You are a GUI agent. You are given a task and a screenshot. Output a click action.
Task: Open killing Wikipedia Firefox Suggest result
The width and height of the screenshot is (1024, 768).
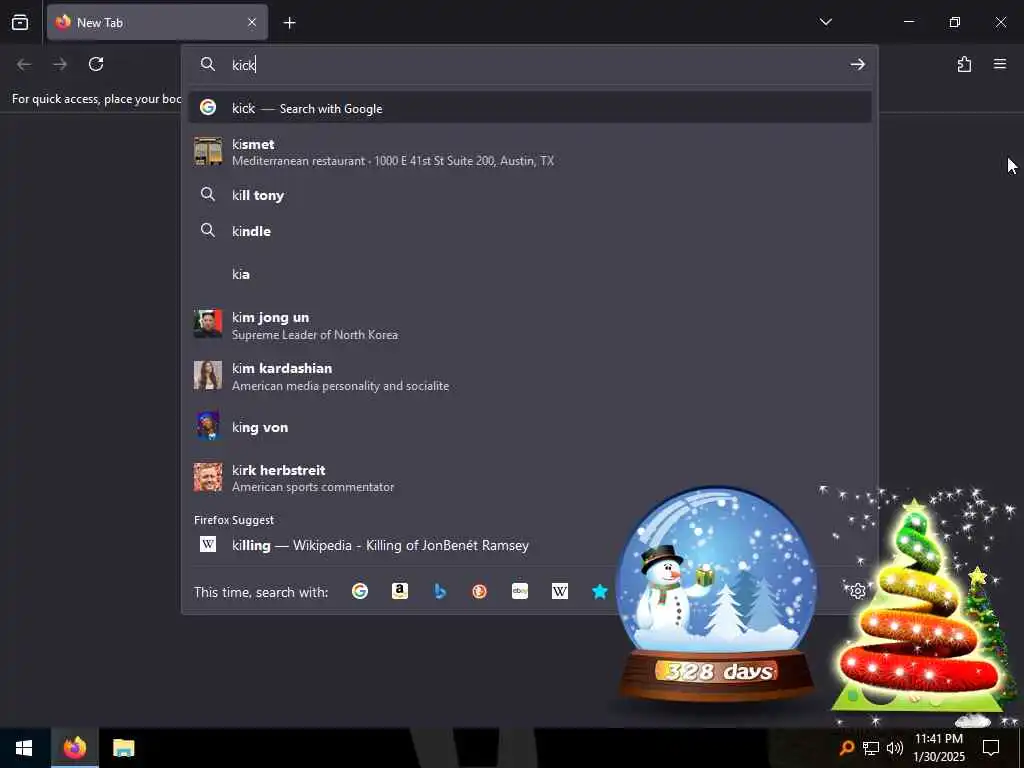(x=530, y=545)
